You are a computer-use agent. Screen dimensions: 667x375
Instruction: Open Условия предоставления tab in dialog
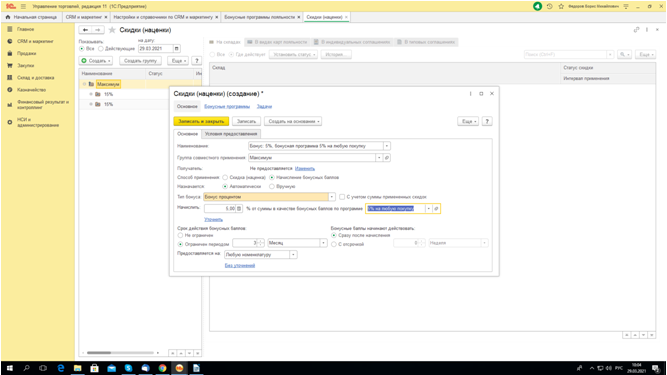pos(231,134)
